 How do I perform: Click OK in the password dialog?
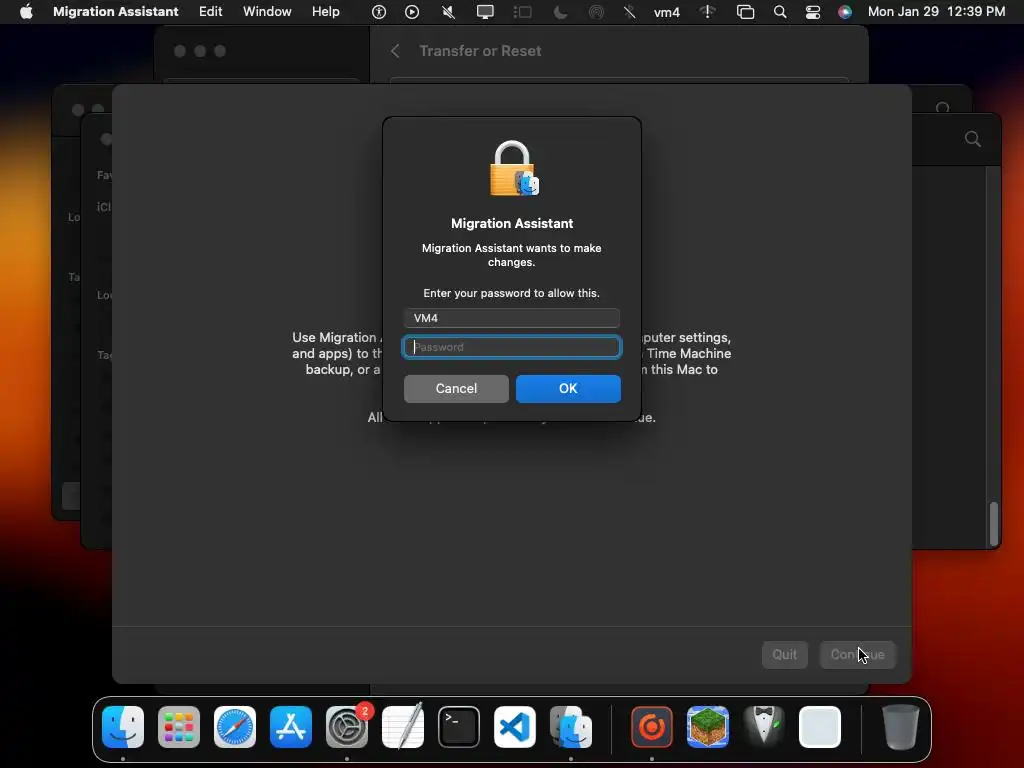point(568,389)
